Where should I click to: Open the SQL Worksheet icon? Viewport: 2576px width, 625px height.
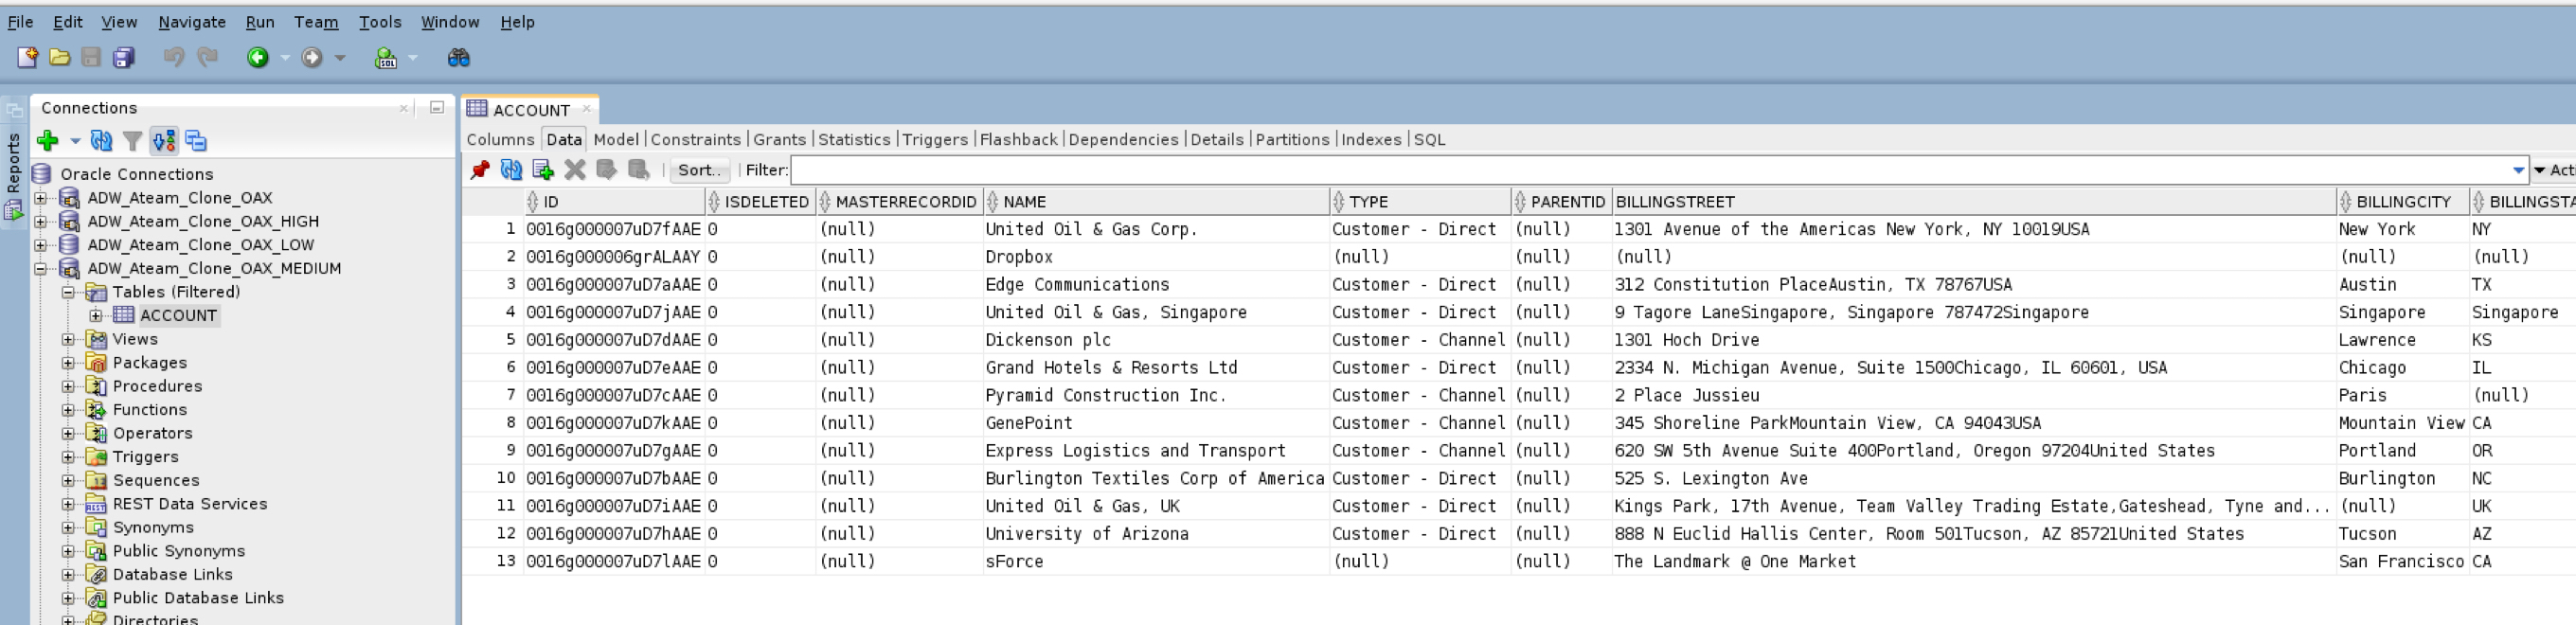click(x=385, y=58)
